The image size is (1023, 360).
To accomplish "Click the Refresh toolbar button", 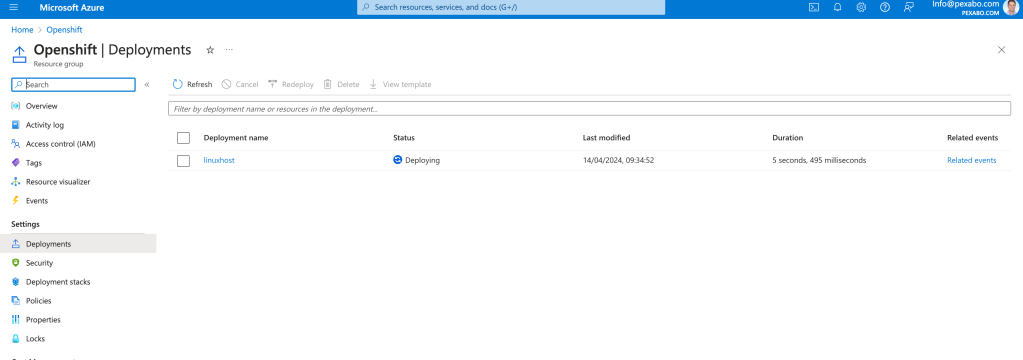I will tap(192, 85).
